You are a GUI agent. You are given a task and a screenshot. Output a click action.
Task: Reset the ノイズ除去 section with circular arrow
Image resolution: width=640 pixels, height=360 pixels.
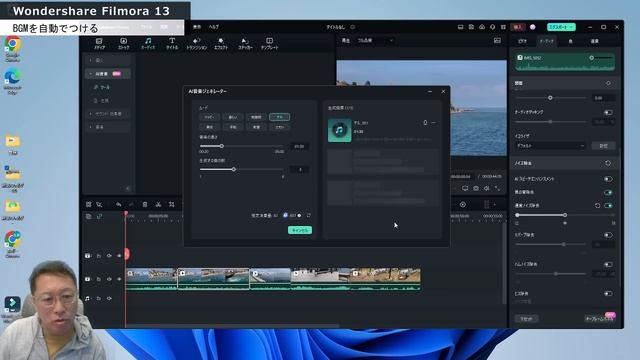coord(608,163)
